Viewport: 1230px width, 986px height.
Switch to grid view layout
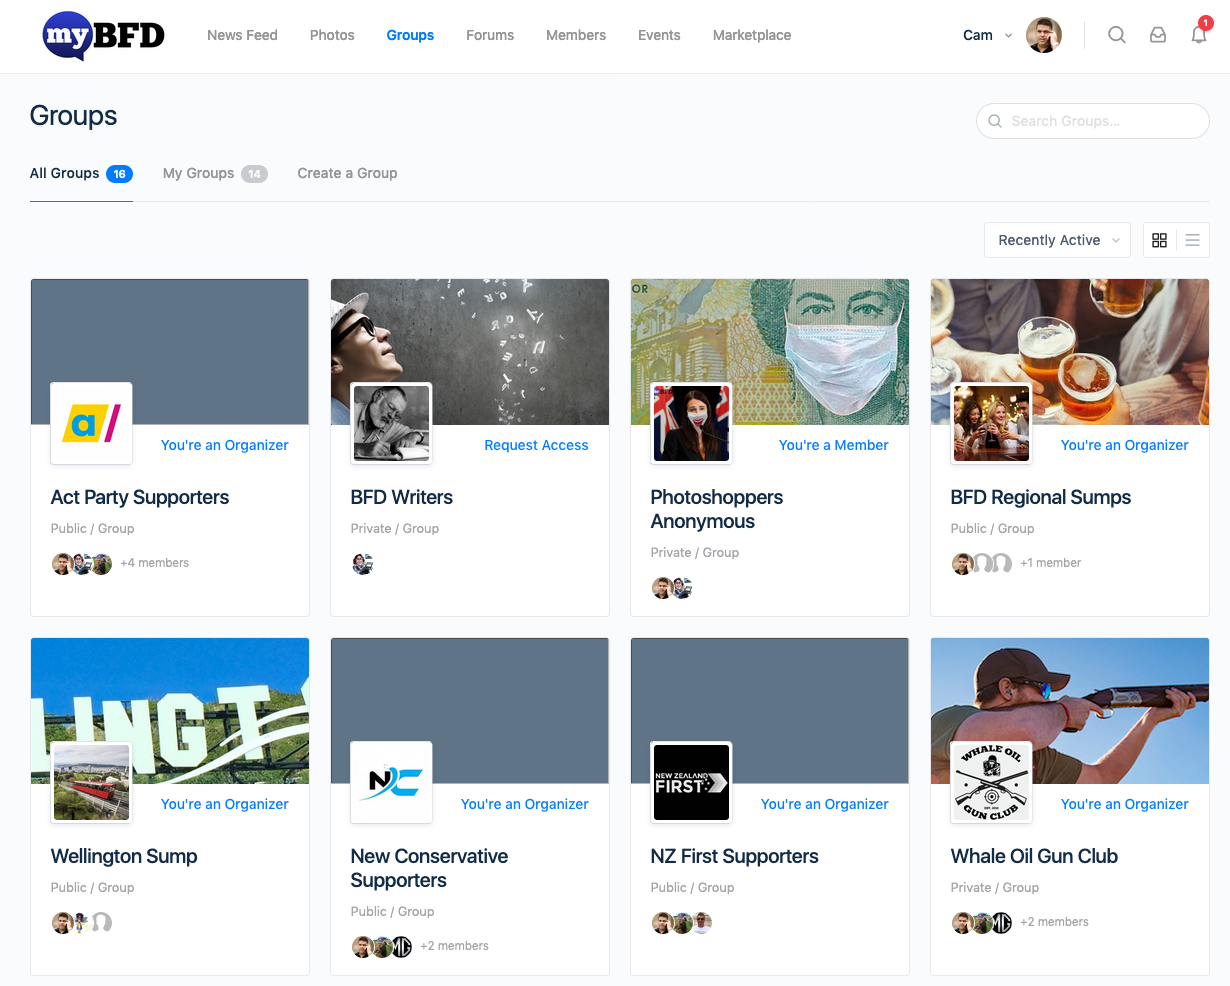pyautogui.click(x=1160, y=240)
